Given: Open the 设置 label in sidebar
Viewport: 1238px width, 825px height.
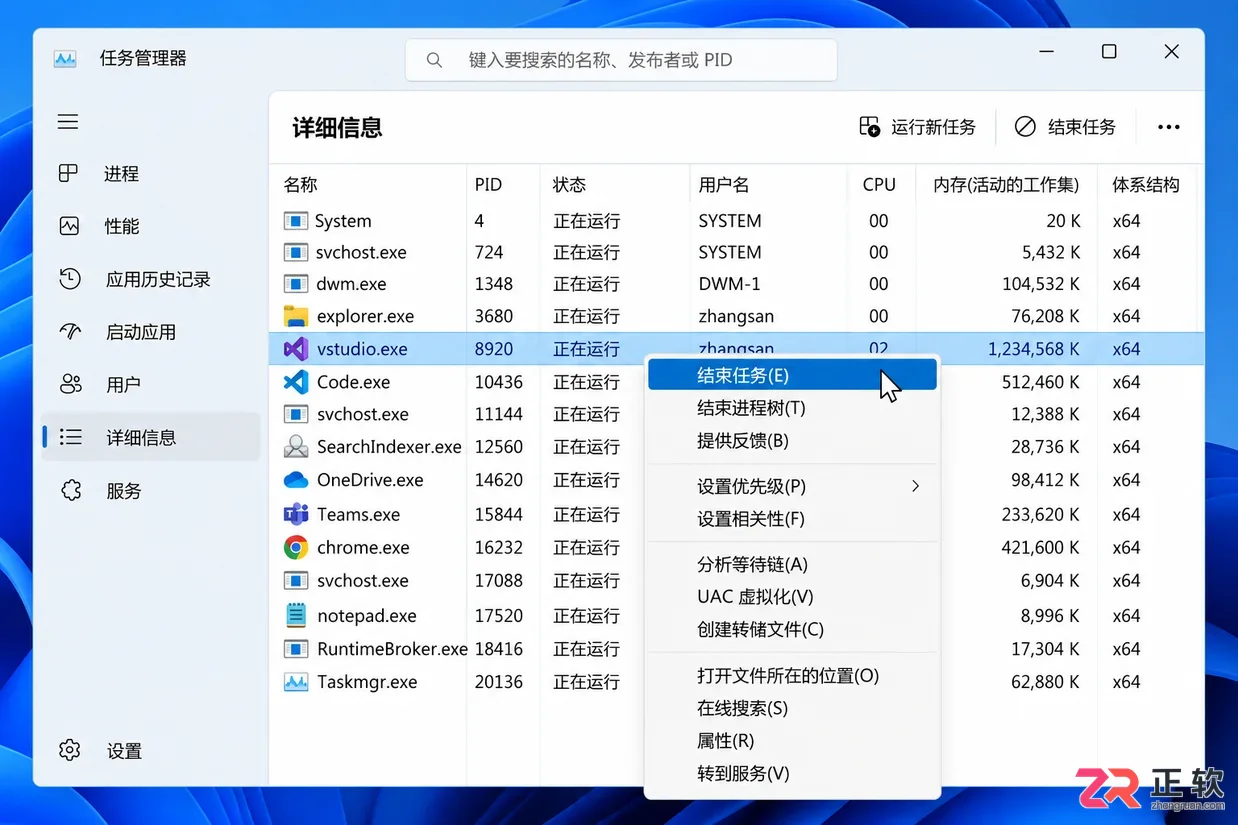Looking at the screenshot, I should (x=124, y=751).
